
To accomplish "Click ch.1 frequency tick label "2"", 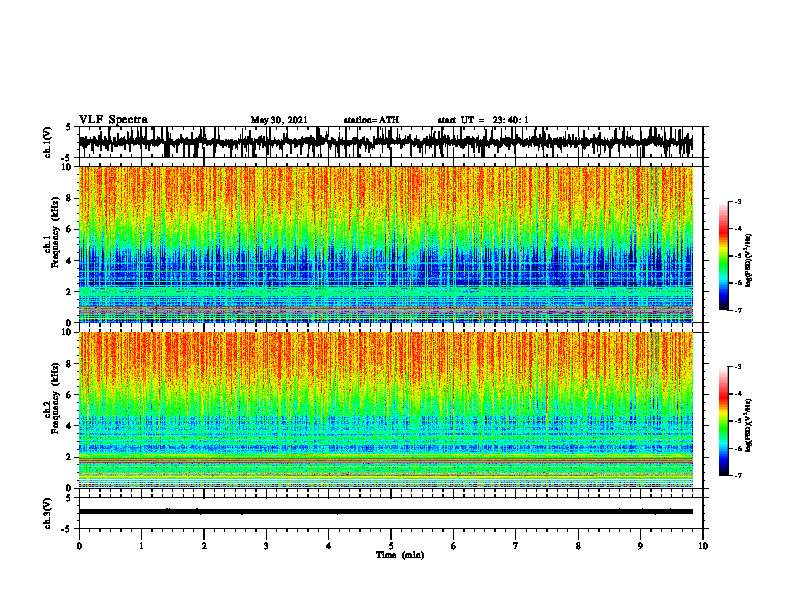I will (69, 292).
